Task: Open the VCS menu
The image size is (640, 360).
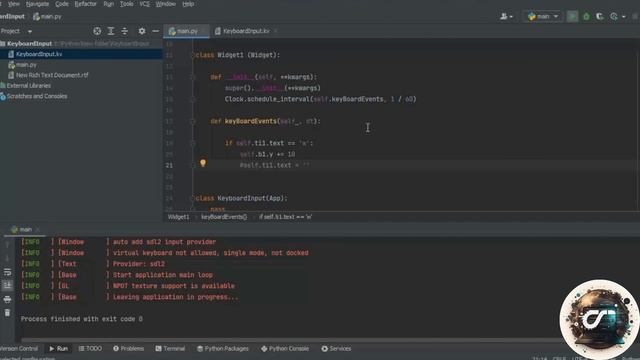Action: click(x=144, y=4)
